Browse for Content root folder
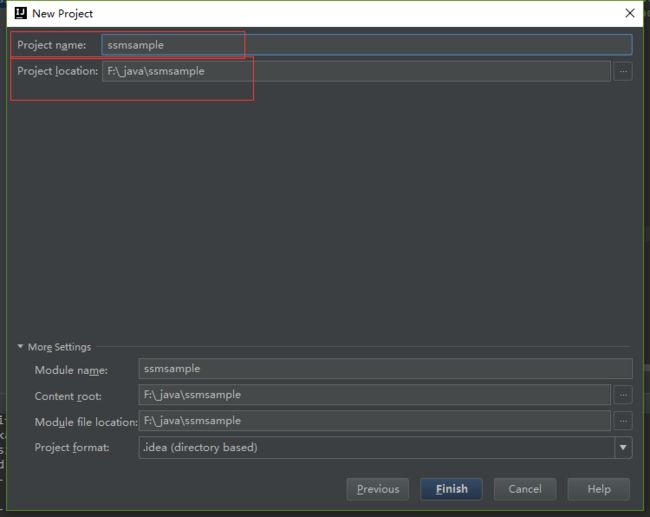650x517 pixels. (623, 395)
